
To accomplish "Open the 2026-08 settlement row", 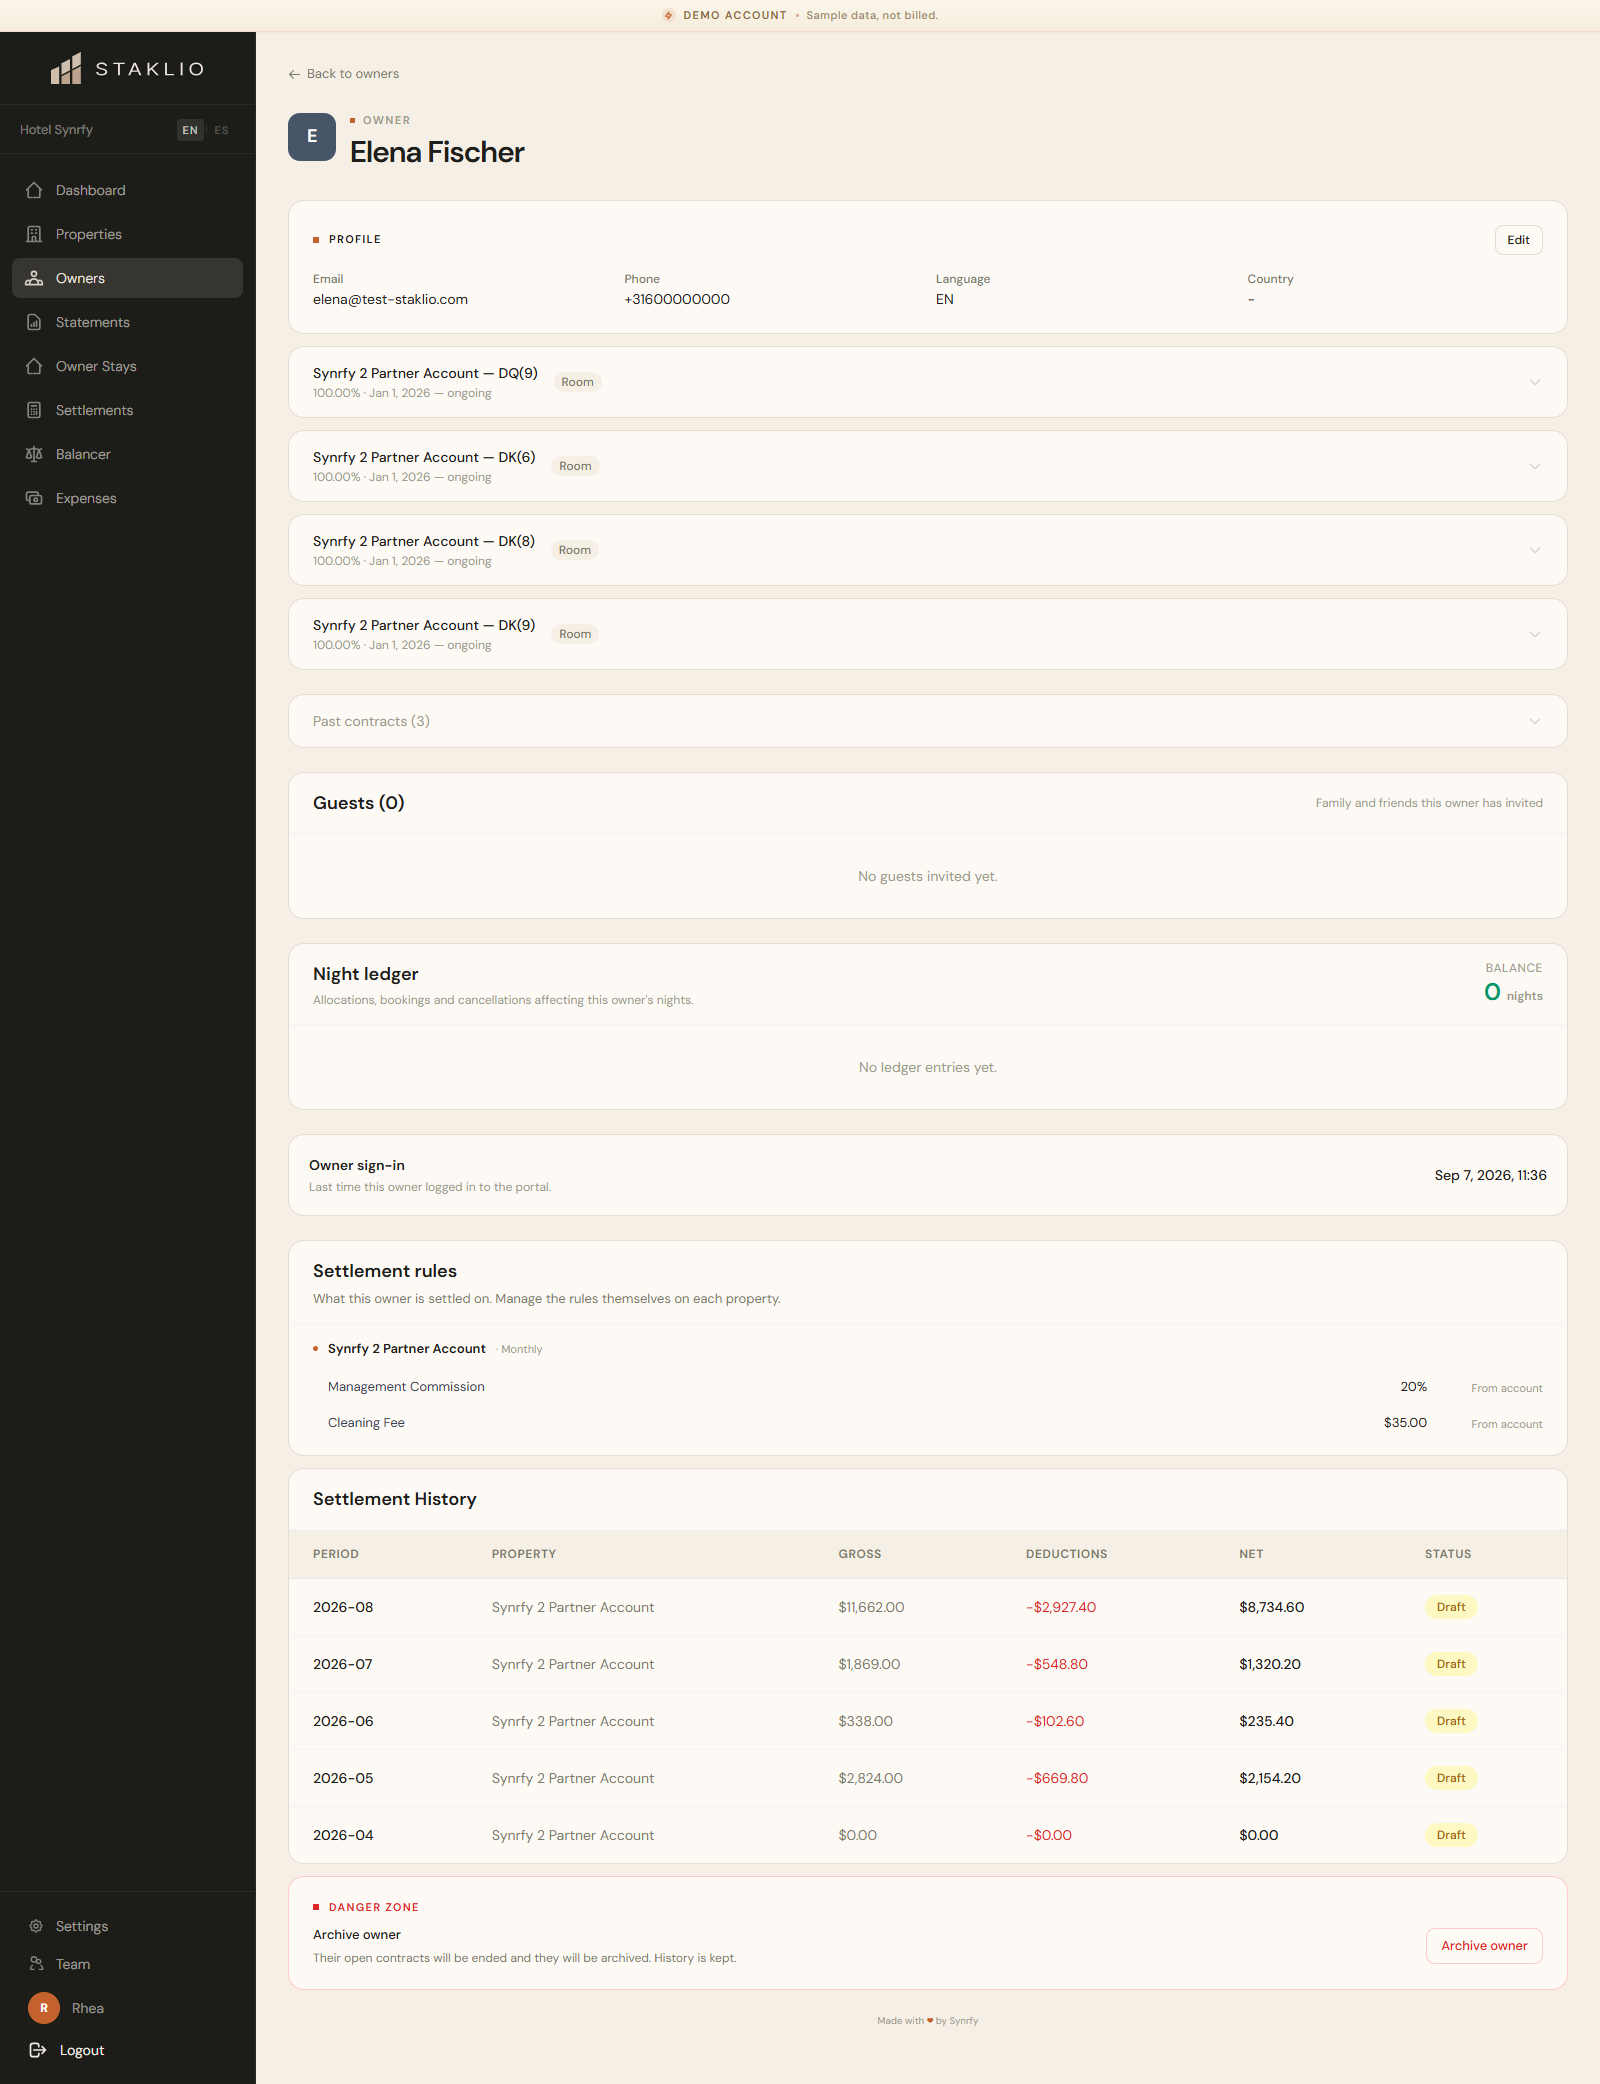I will 927,1607.
